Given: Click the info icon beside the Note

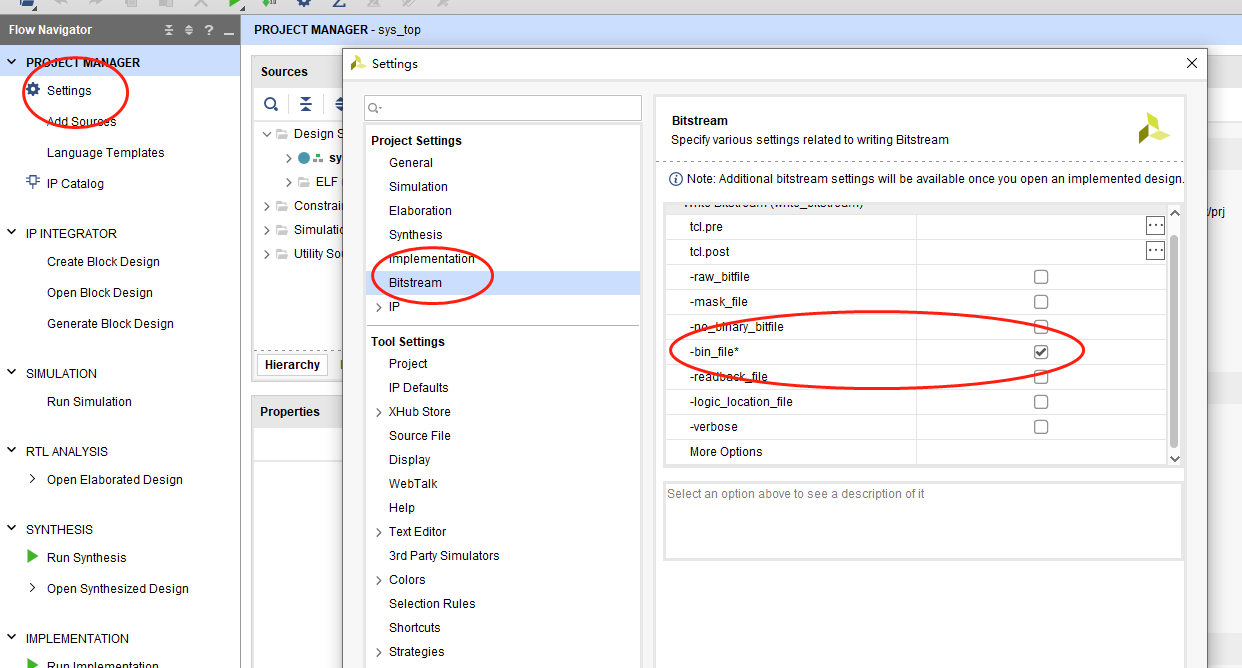Looking at the screenshot, I should click(x=676, y=179).
